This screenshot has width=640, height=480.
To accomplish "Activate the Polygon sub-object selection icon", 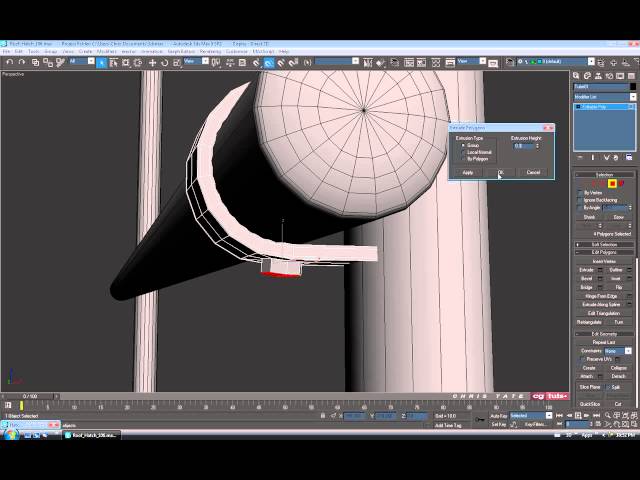I will point(612,183).
